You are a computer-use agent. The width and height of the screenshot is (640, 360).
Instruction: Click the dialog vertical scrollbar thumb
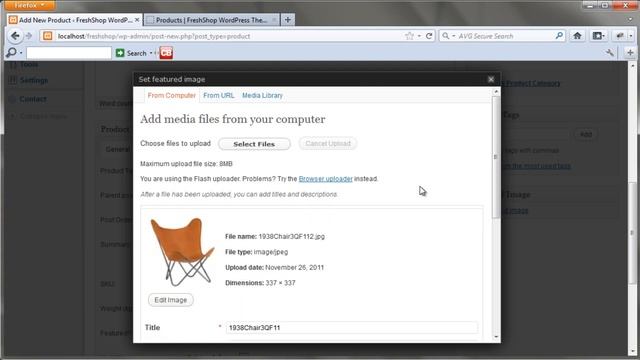pos(496,157)
